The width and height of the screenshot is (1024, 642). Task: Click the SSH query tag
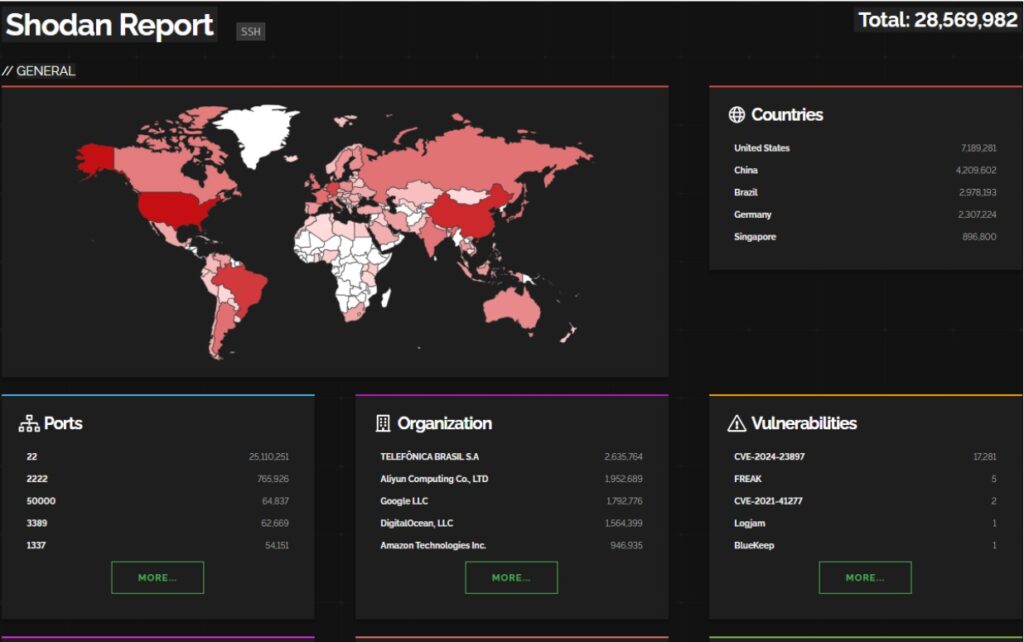click(x=251, y=31)
